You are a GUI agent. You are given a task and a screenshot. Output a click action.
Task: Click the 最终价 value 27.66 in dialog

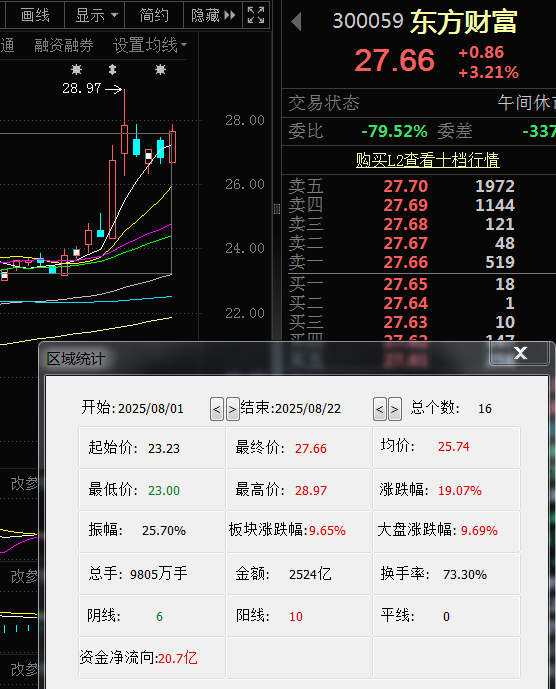point(310,448)
